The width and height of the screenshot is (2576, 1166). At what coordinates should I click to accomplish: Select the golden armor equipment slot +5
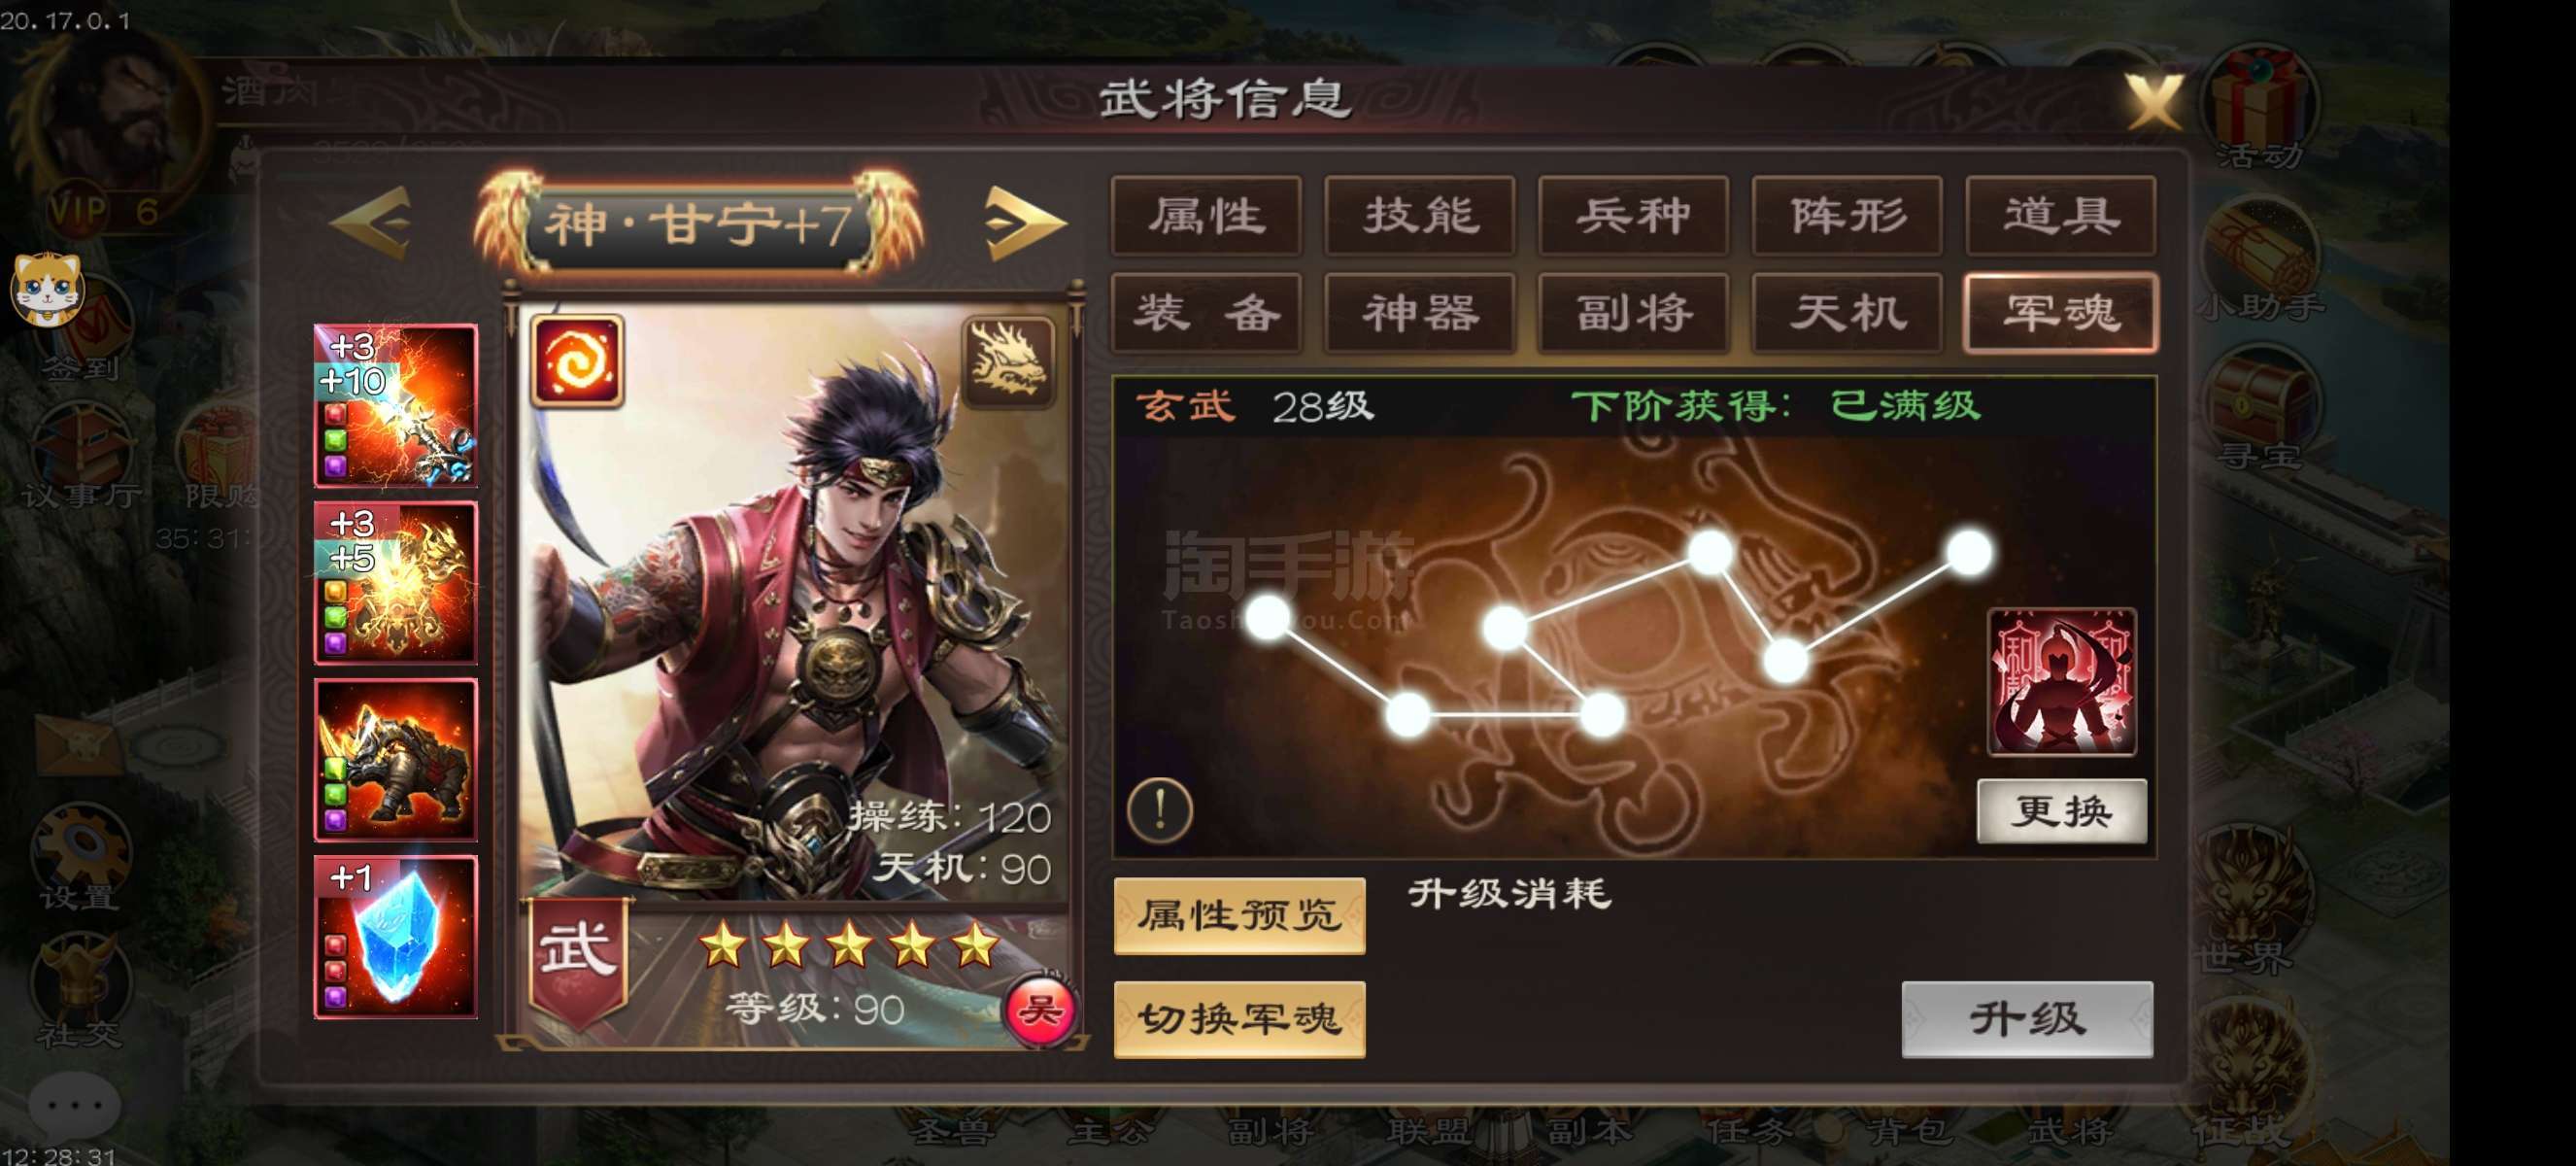tap(396, 583)
